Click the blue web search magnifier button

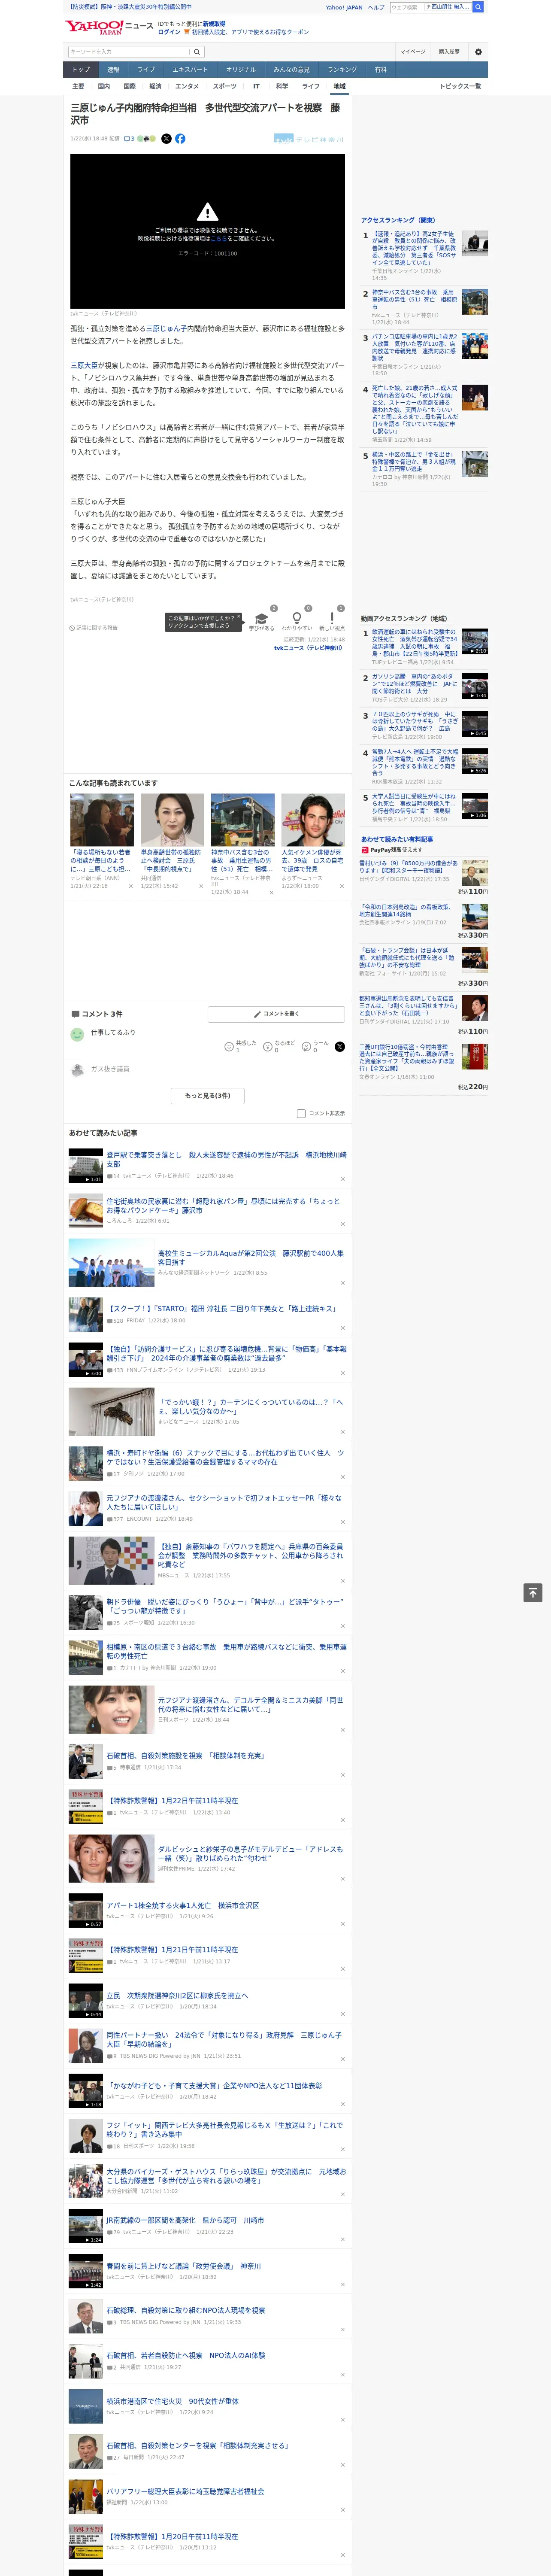[478, 7]
